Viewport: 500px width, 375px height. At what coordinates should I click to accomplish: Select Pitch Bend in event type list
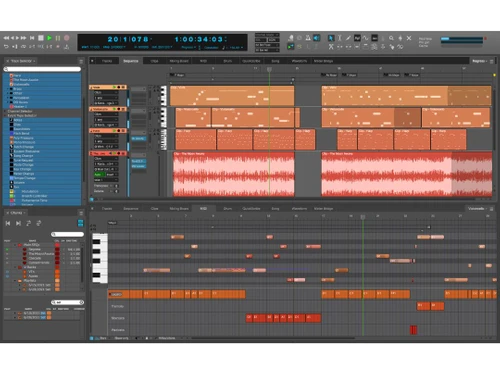click(x=21, y=133)
